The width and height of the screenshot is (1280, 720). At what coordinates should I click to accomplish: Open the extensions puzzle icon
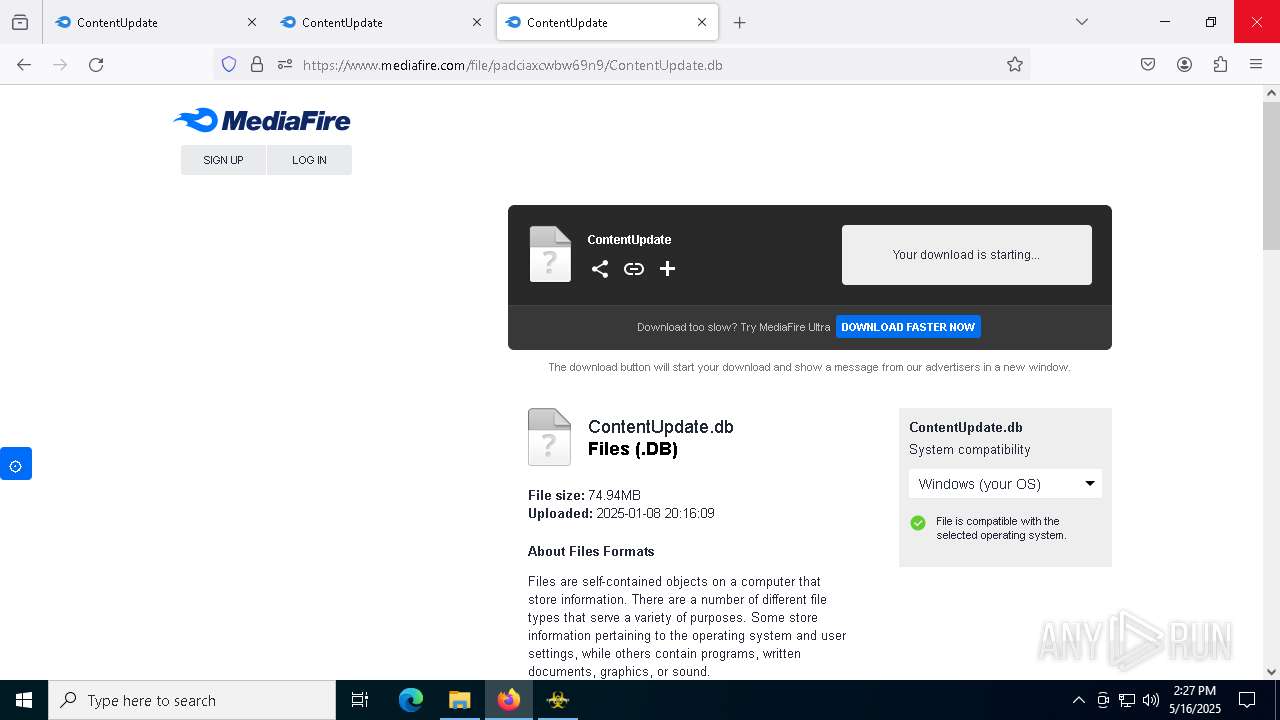point(1220,64)
